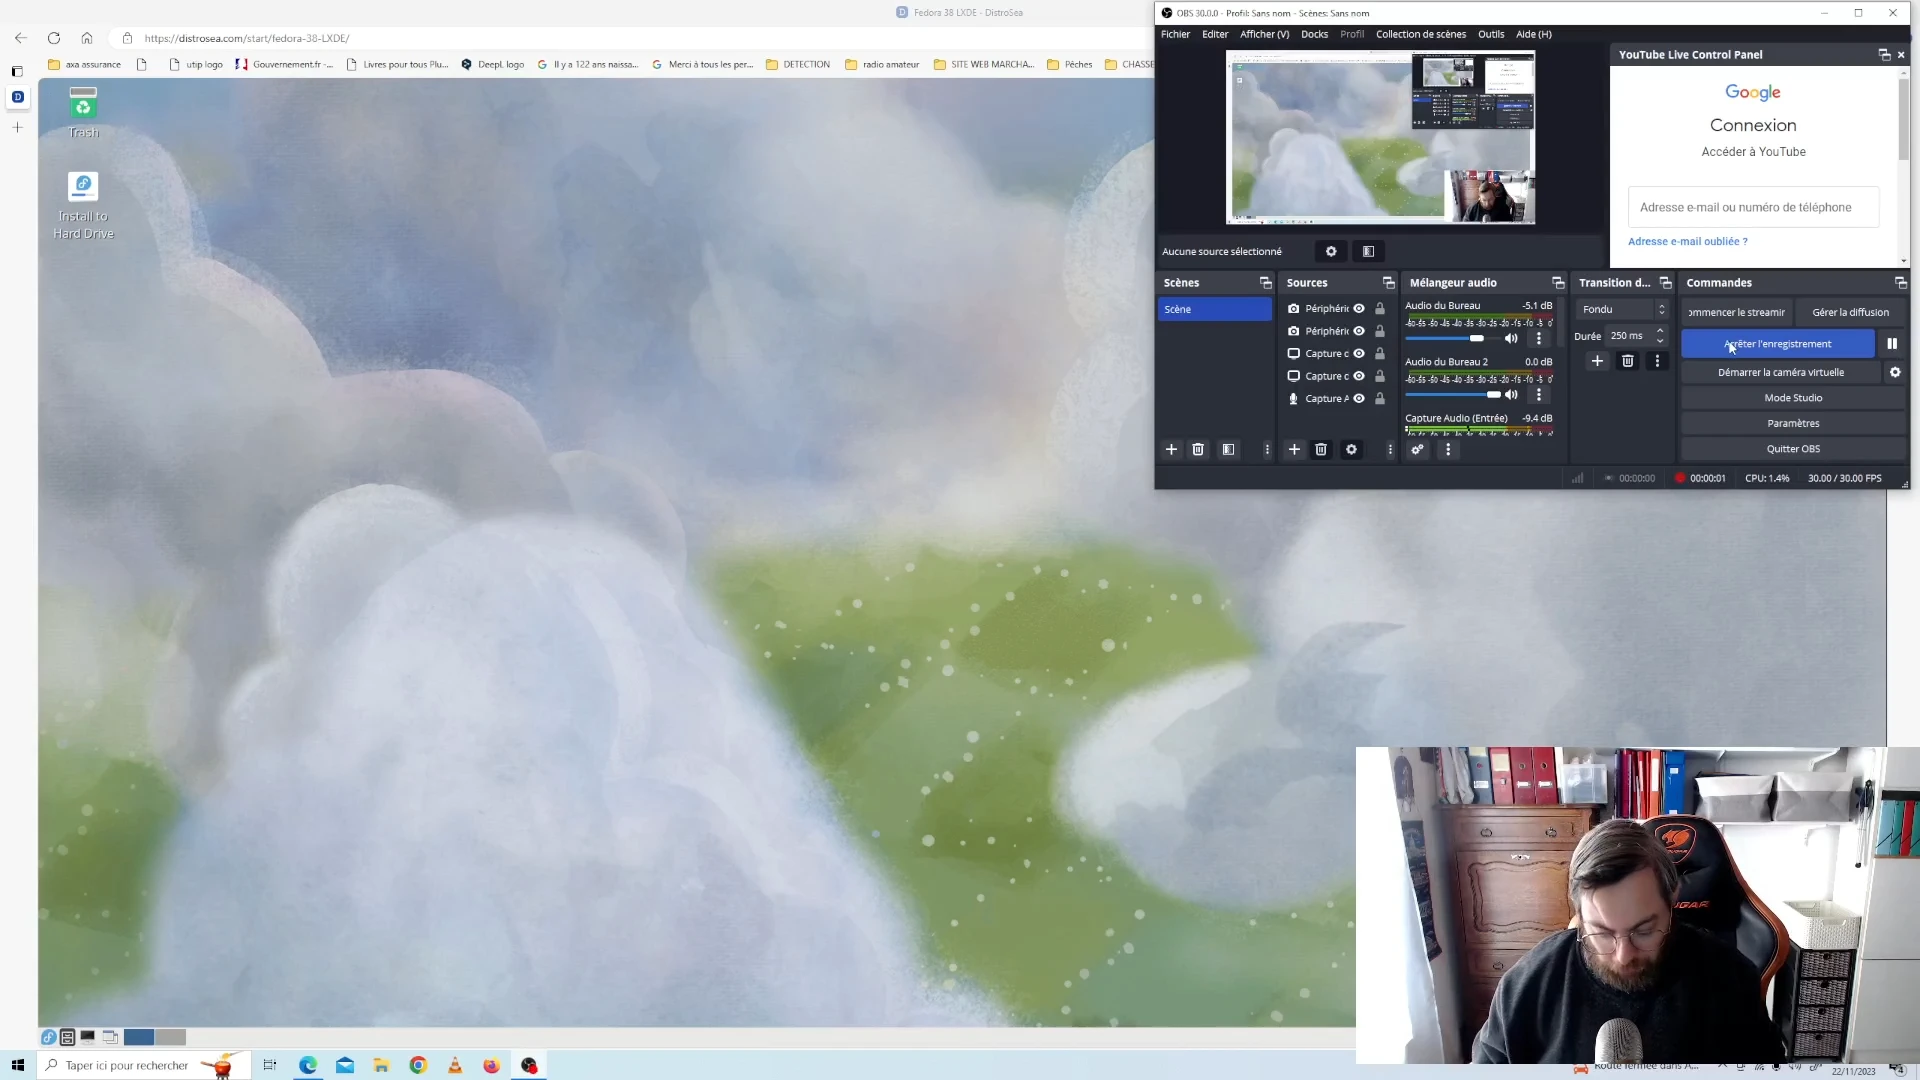Delete transition with trash icon
The height and width of the screenshot is (1080, 1920).
[x=1628, y=361]
